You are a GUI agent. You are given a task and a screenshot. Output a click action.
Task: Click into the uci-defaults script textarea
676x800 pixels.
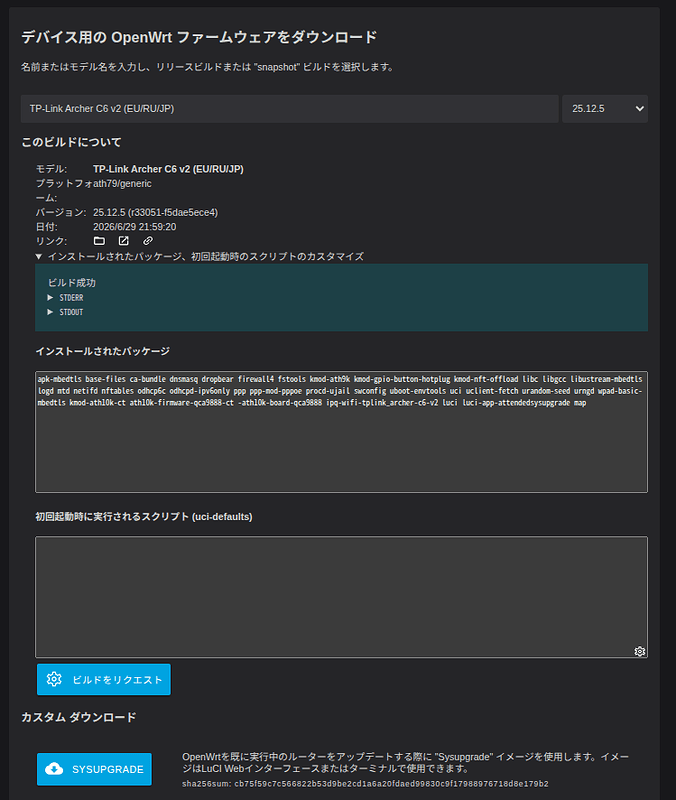click(341, 596)
